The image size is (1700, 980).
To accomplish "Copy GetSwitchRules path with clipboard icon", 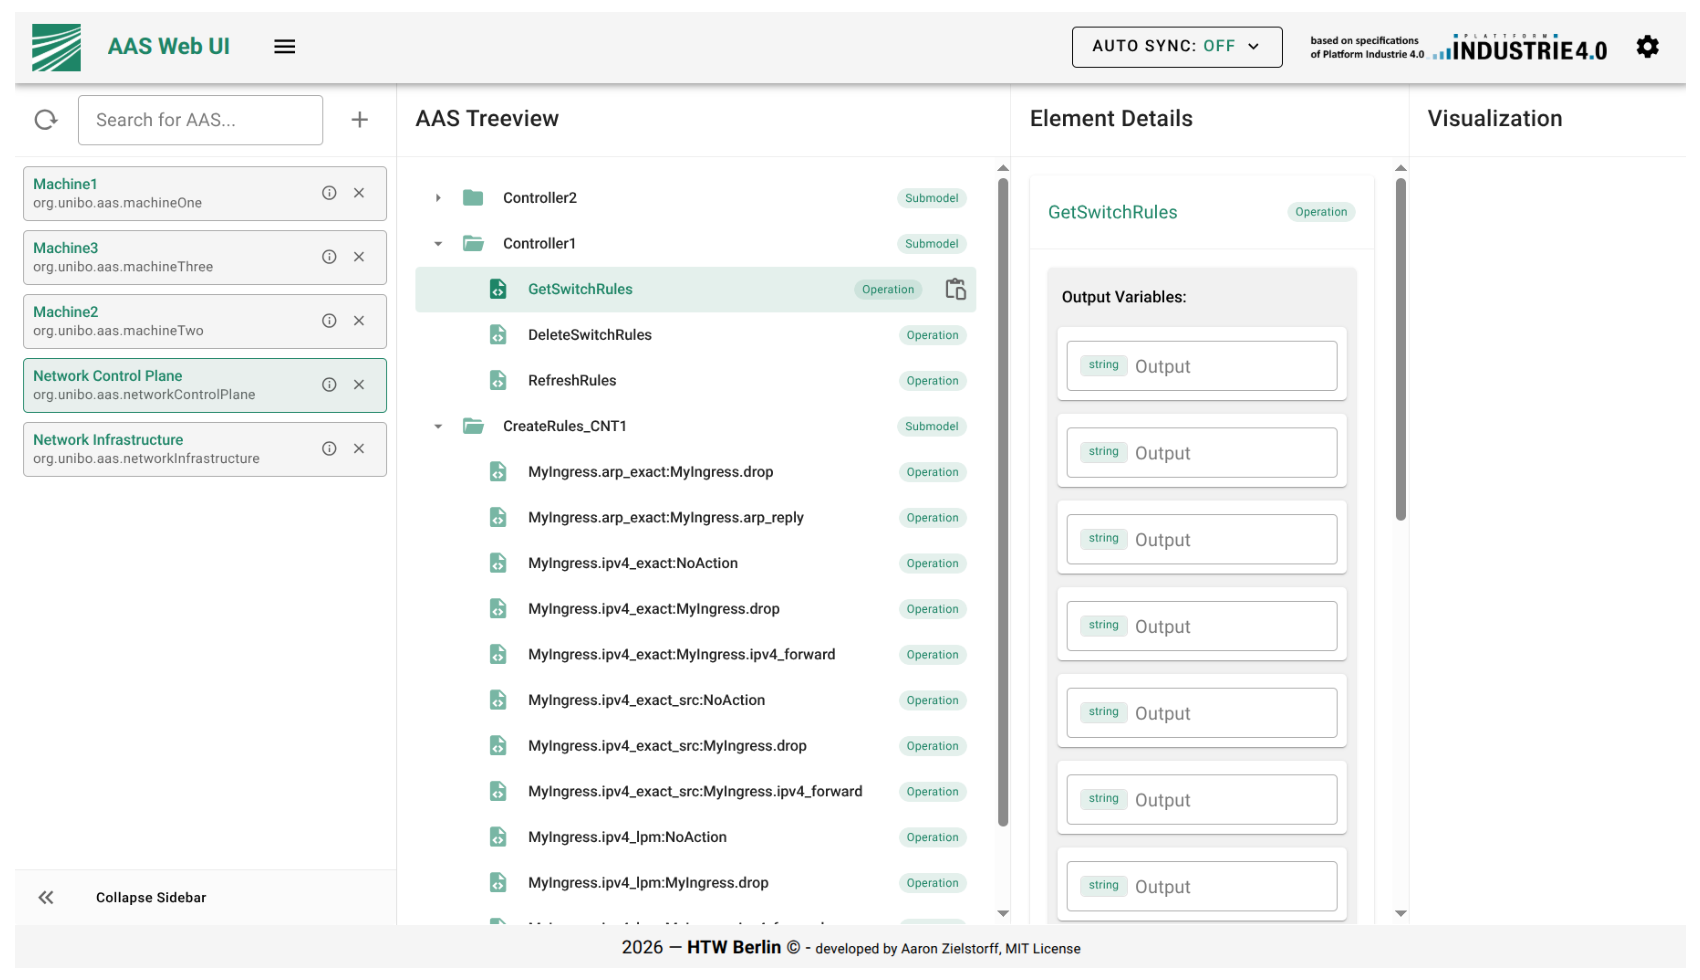I will (x=956, y=289).
